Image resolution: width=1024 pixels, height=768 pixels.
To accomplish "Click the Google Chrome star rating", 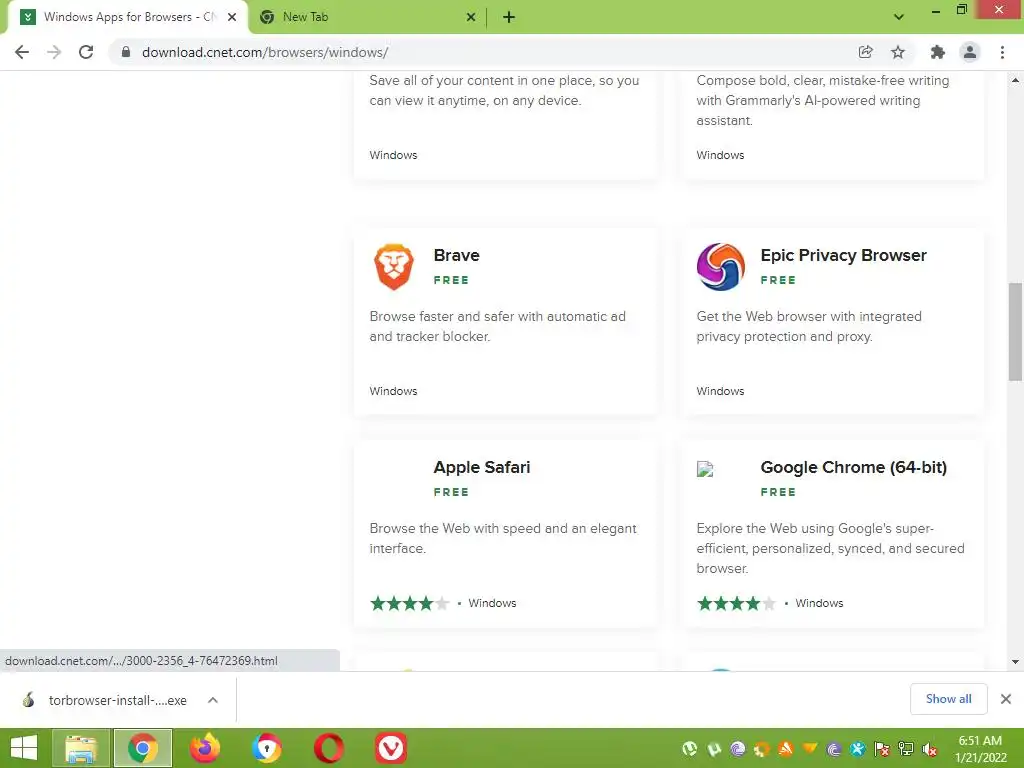I will [737, 603].
